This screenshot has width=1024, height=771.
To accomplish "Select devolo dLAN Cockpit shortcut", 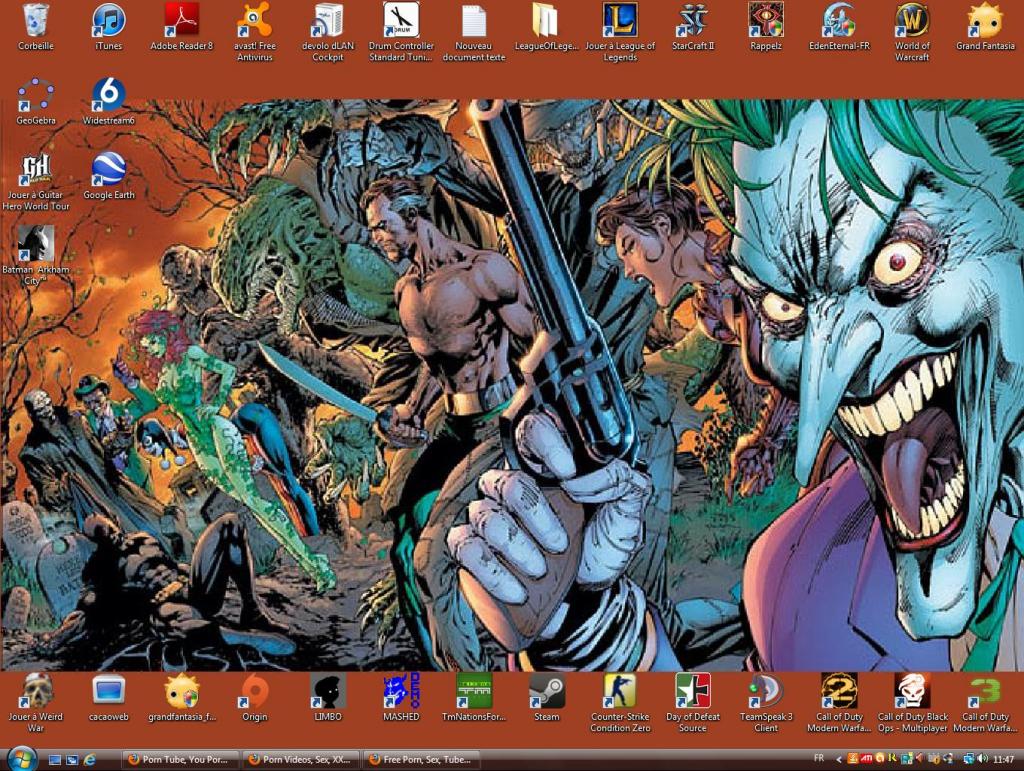I will pos(328,33).
